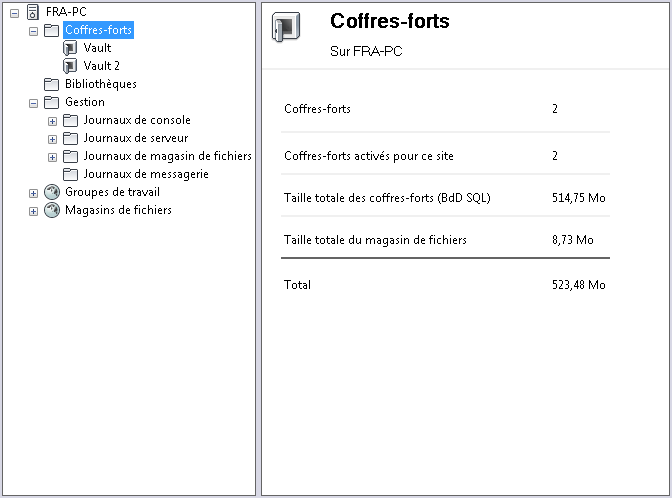Collapse the Gestion tree node
The height and width of the screenshot is (498, 672).
coord(33,102)
